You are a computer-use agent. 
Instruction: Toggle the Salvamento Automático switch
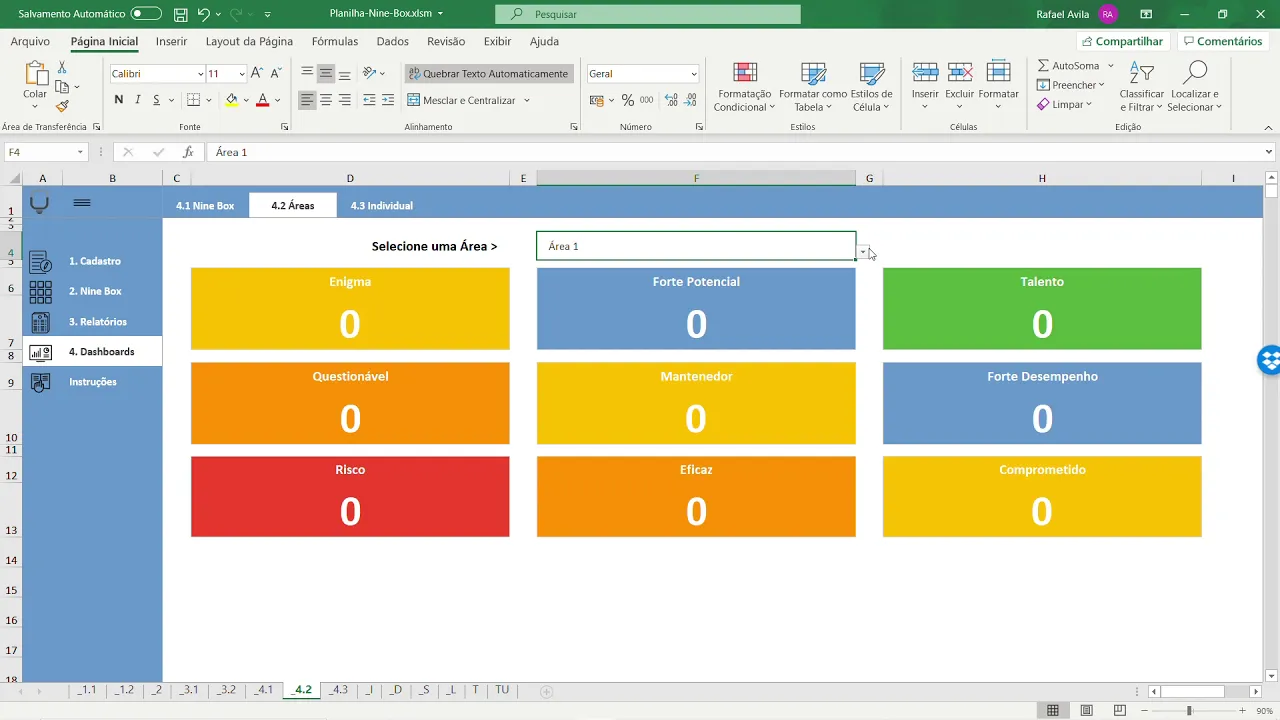tap(146, 14)
